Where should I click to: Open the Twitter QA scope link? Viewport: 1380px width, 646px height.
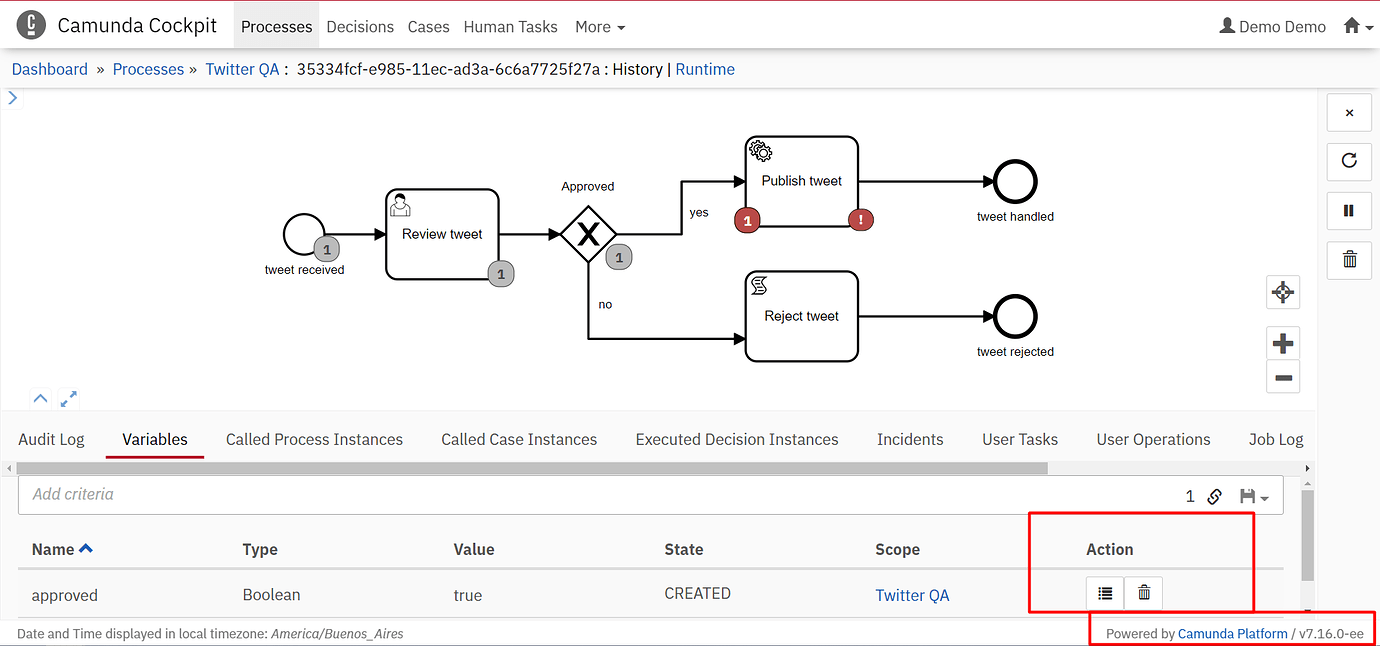(912, 595)
